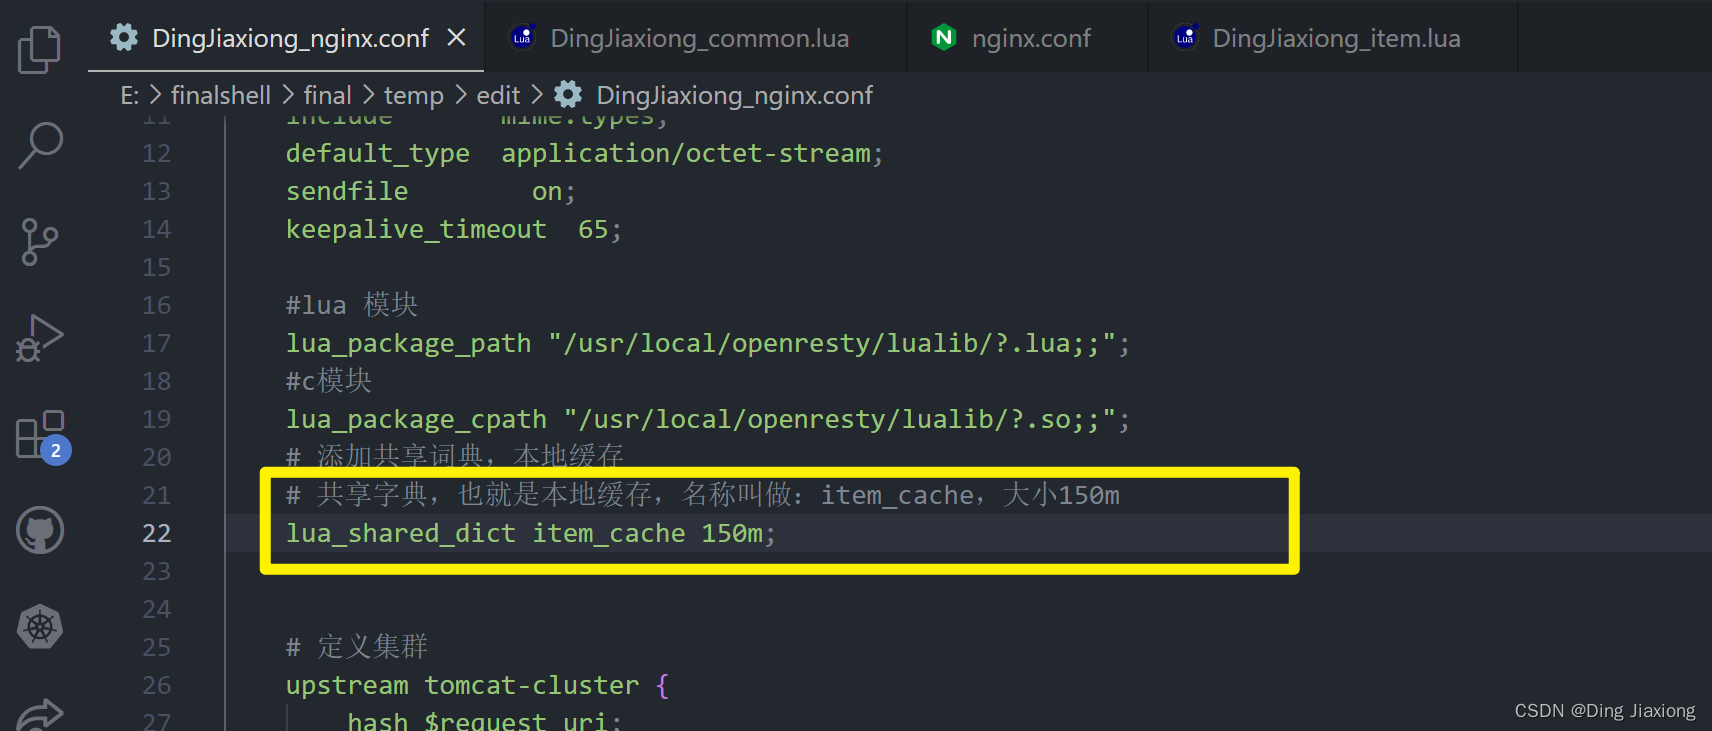Open the Source Control view
1712x731 pixels.
(39, 242)
